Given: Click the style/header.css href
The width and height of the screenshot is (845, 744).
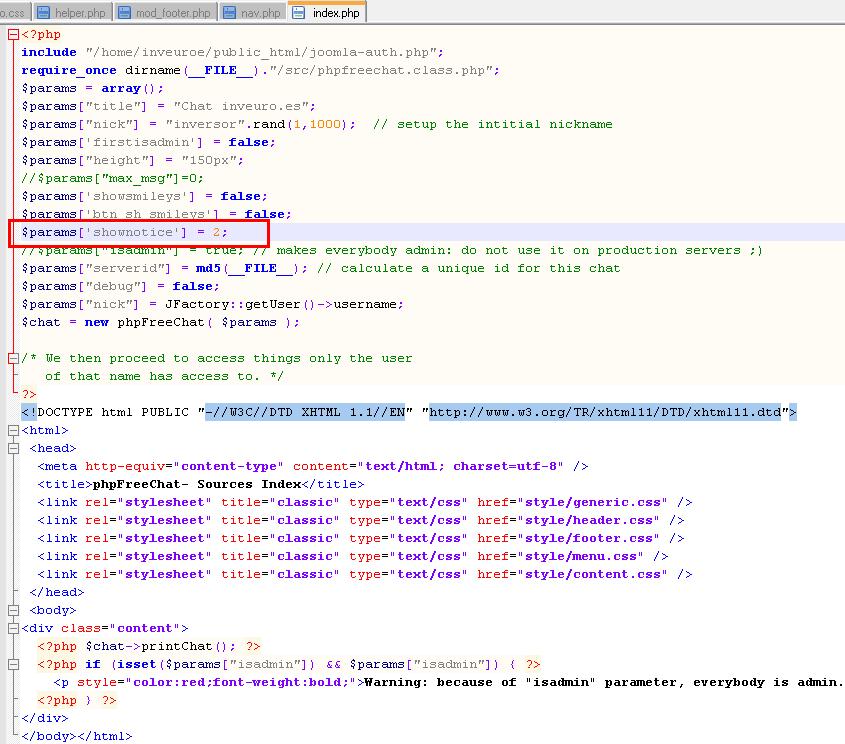Looking at the screenshot, I should pos(588,520).
